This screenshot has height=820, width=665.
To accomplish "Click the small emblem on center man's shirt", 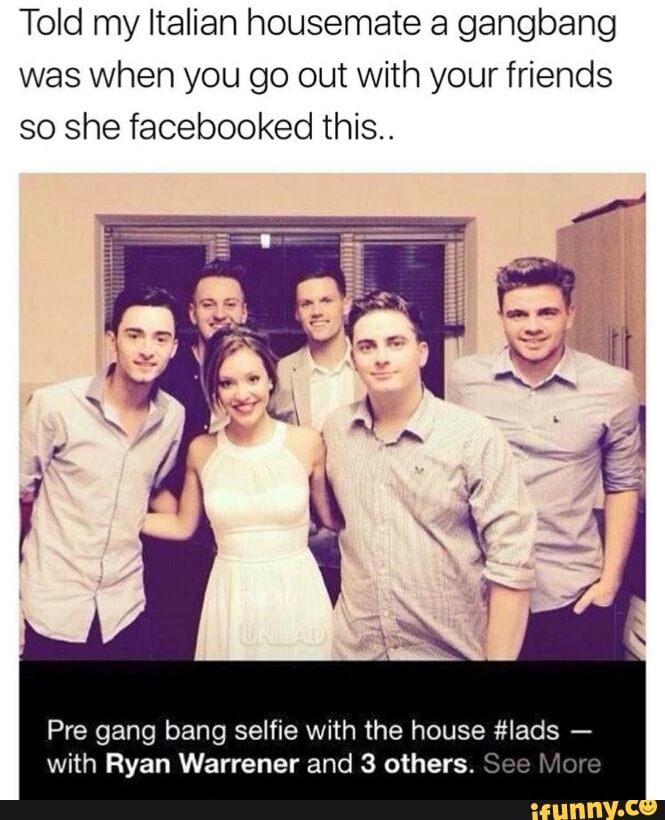I will 417,471.
